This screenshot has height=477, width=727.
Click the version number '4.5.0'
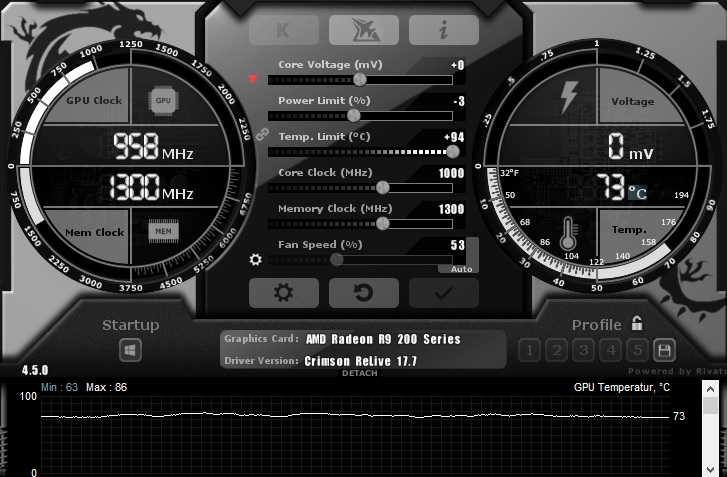tap(35, 370)
